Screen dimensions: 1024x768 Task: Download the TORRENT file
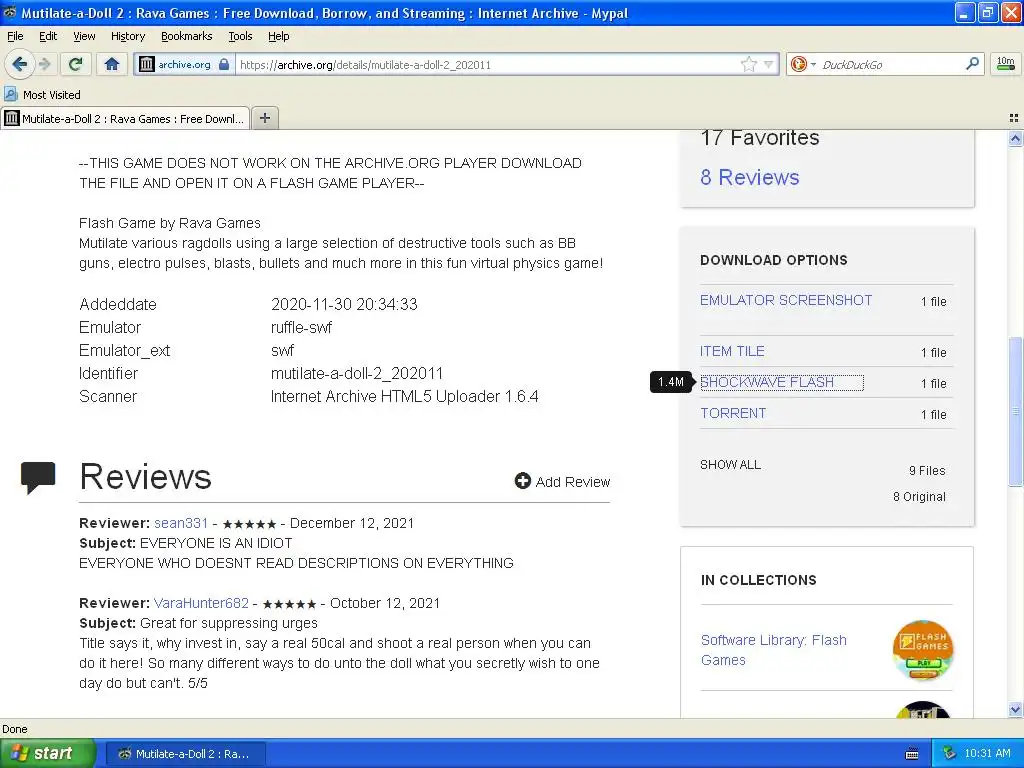pyautogui.click(x=733, y=413)
